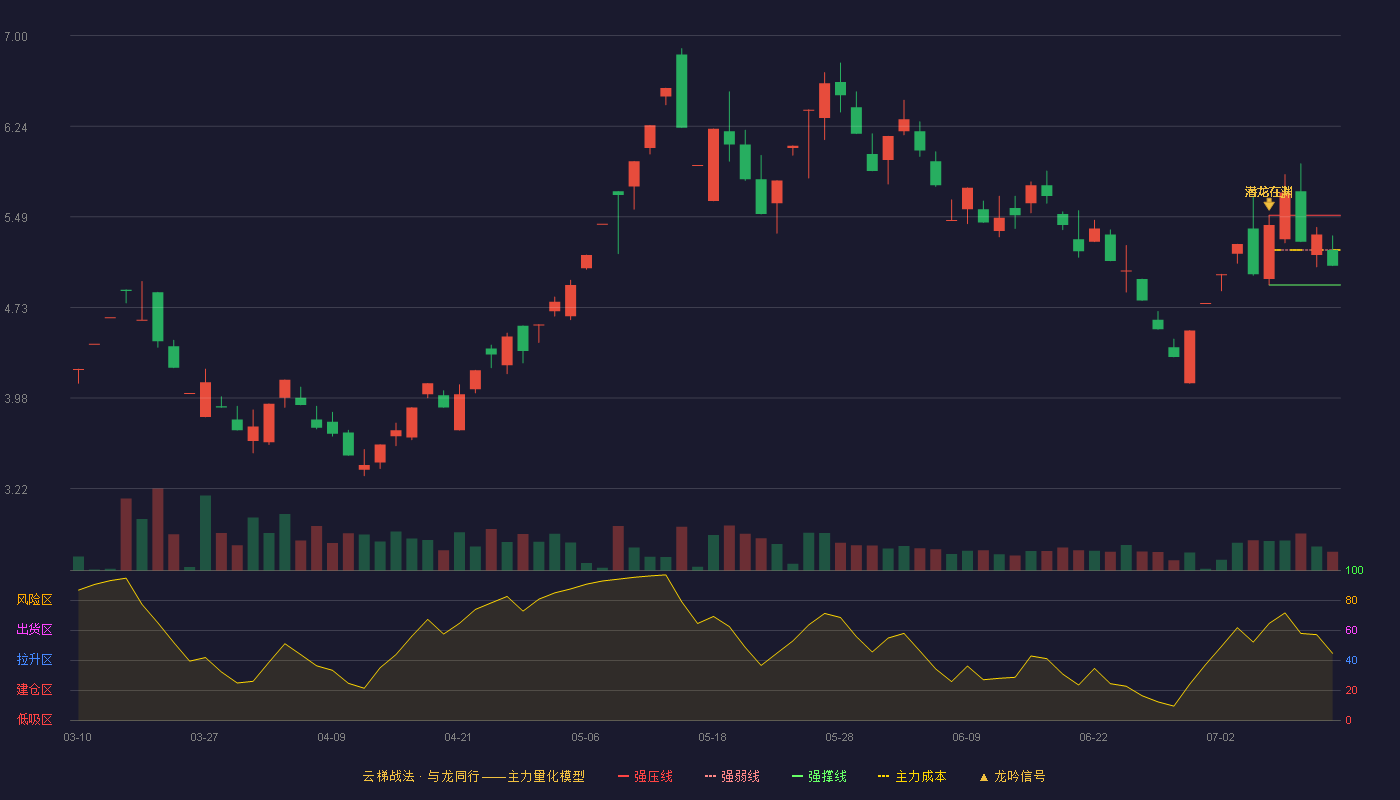The height and width of the screenshot is (800, 1400).
Task: Click the blue 40 indicator axis value
Action: pyautogui.click(x=1351, y=660)
